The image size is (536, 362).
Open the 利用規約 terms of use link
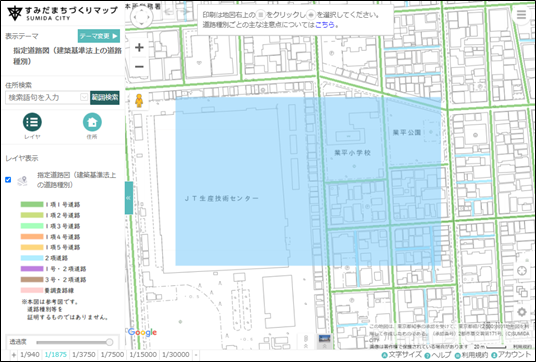[x=471, y=355]
